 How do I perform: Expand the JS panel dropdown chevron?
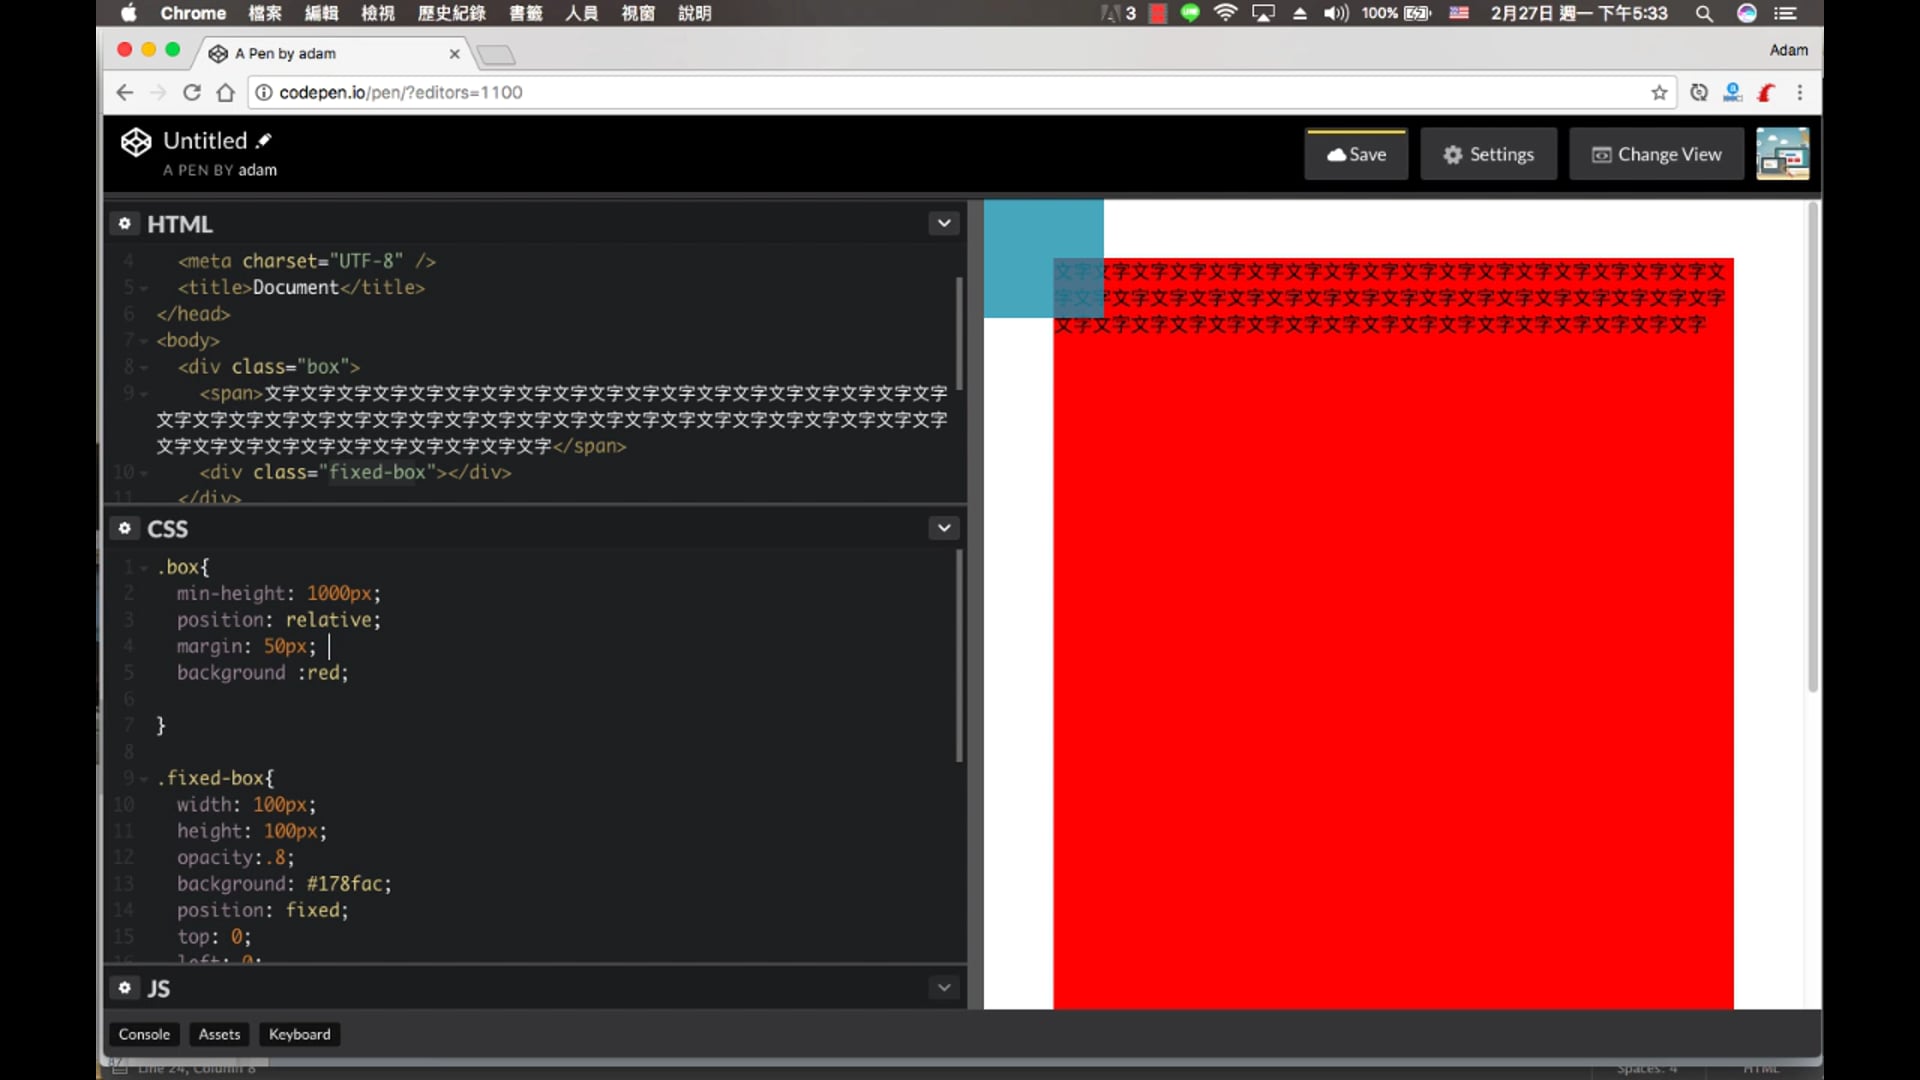pyautogui.click(x=943, y=988)
